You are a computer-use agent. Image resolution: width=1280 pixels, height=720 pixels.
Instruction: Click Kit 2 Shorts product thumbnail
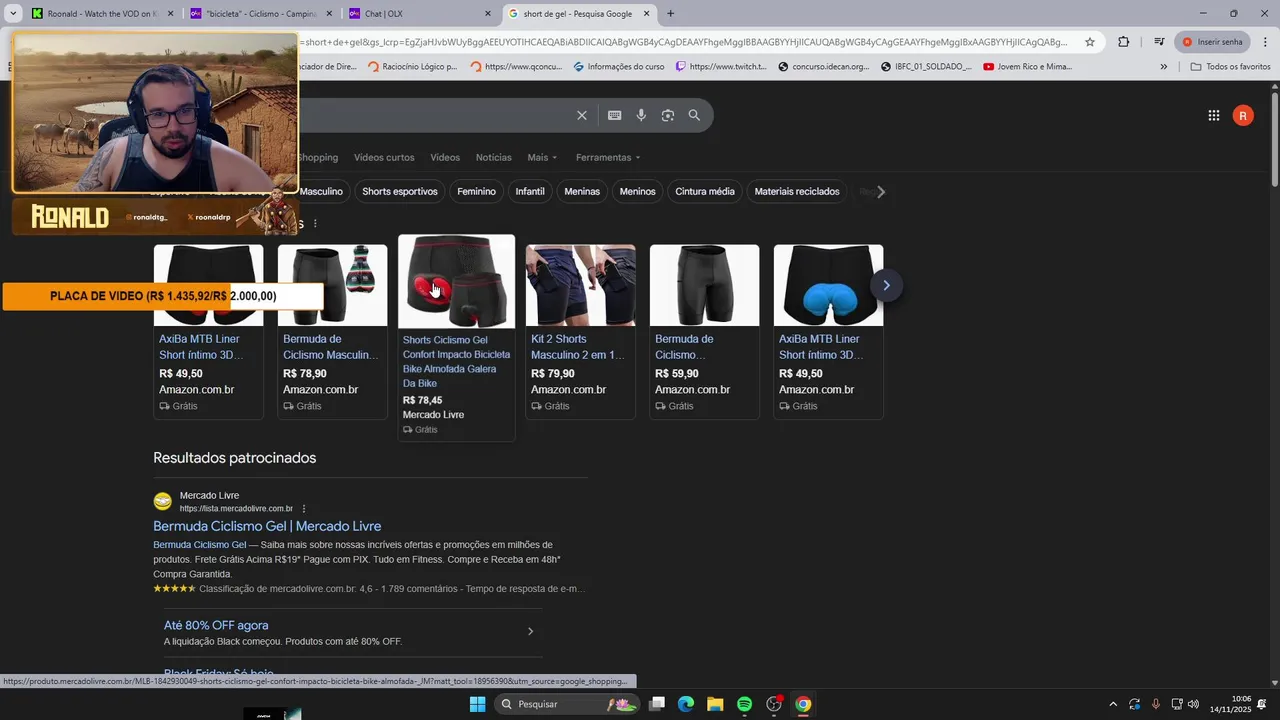tap(580, 285)
